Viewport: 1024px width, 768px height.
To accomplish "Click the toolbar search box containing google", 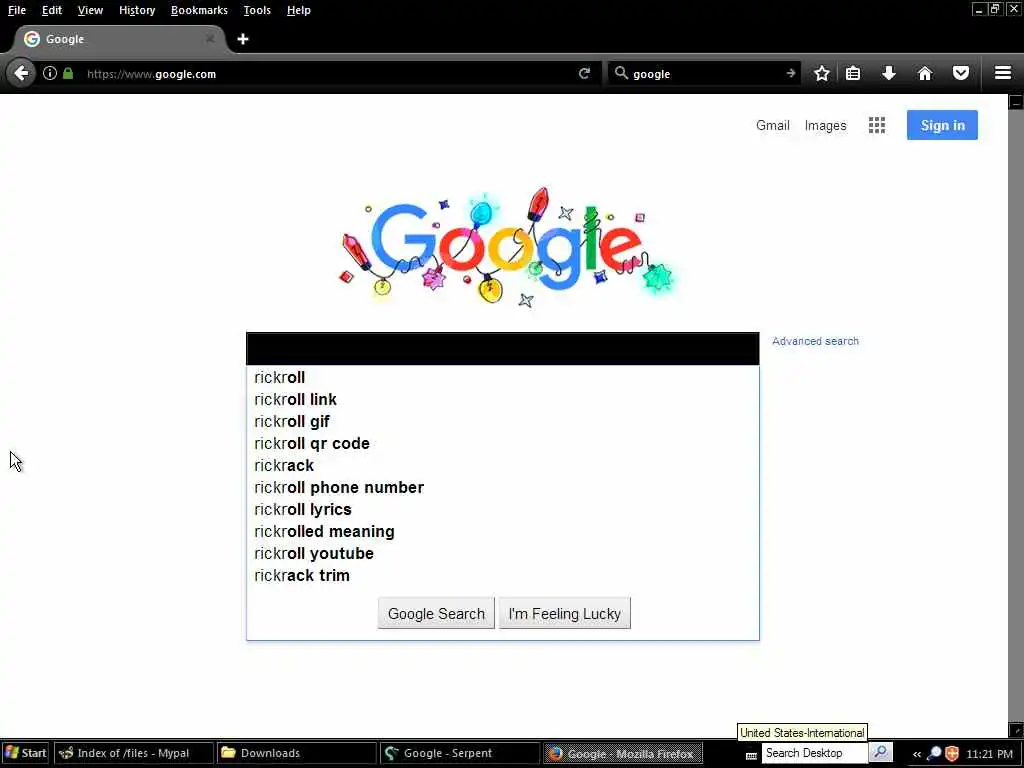I will 705,73.
